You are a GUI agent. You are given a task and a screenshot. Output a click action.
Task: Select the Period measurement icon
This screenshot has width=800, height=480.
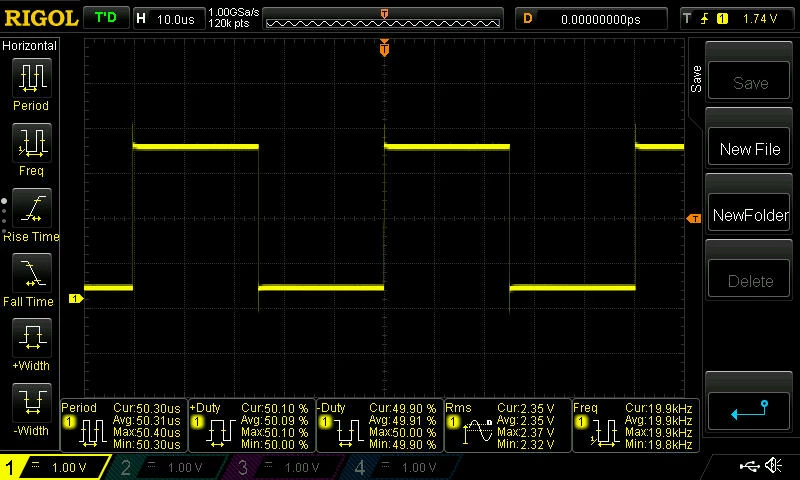(32, 78)
